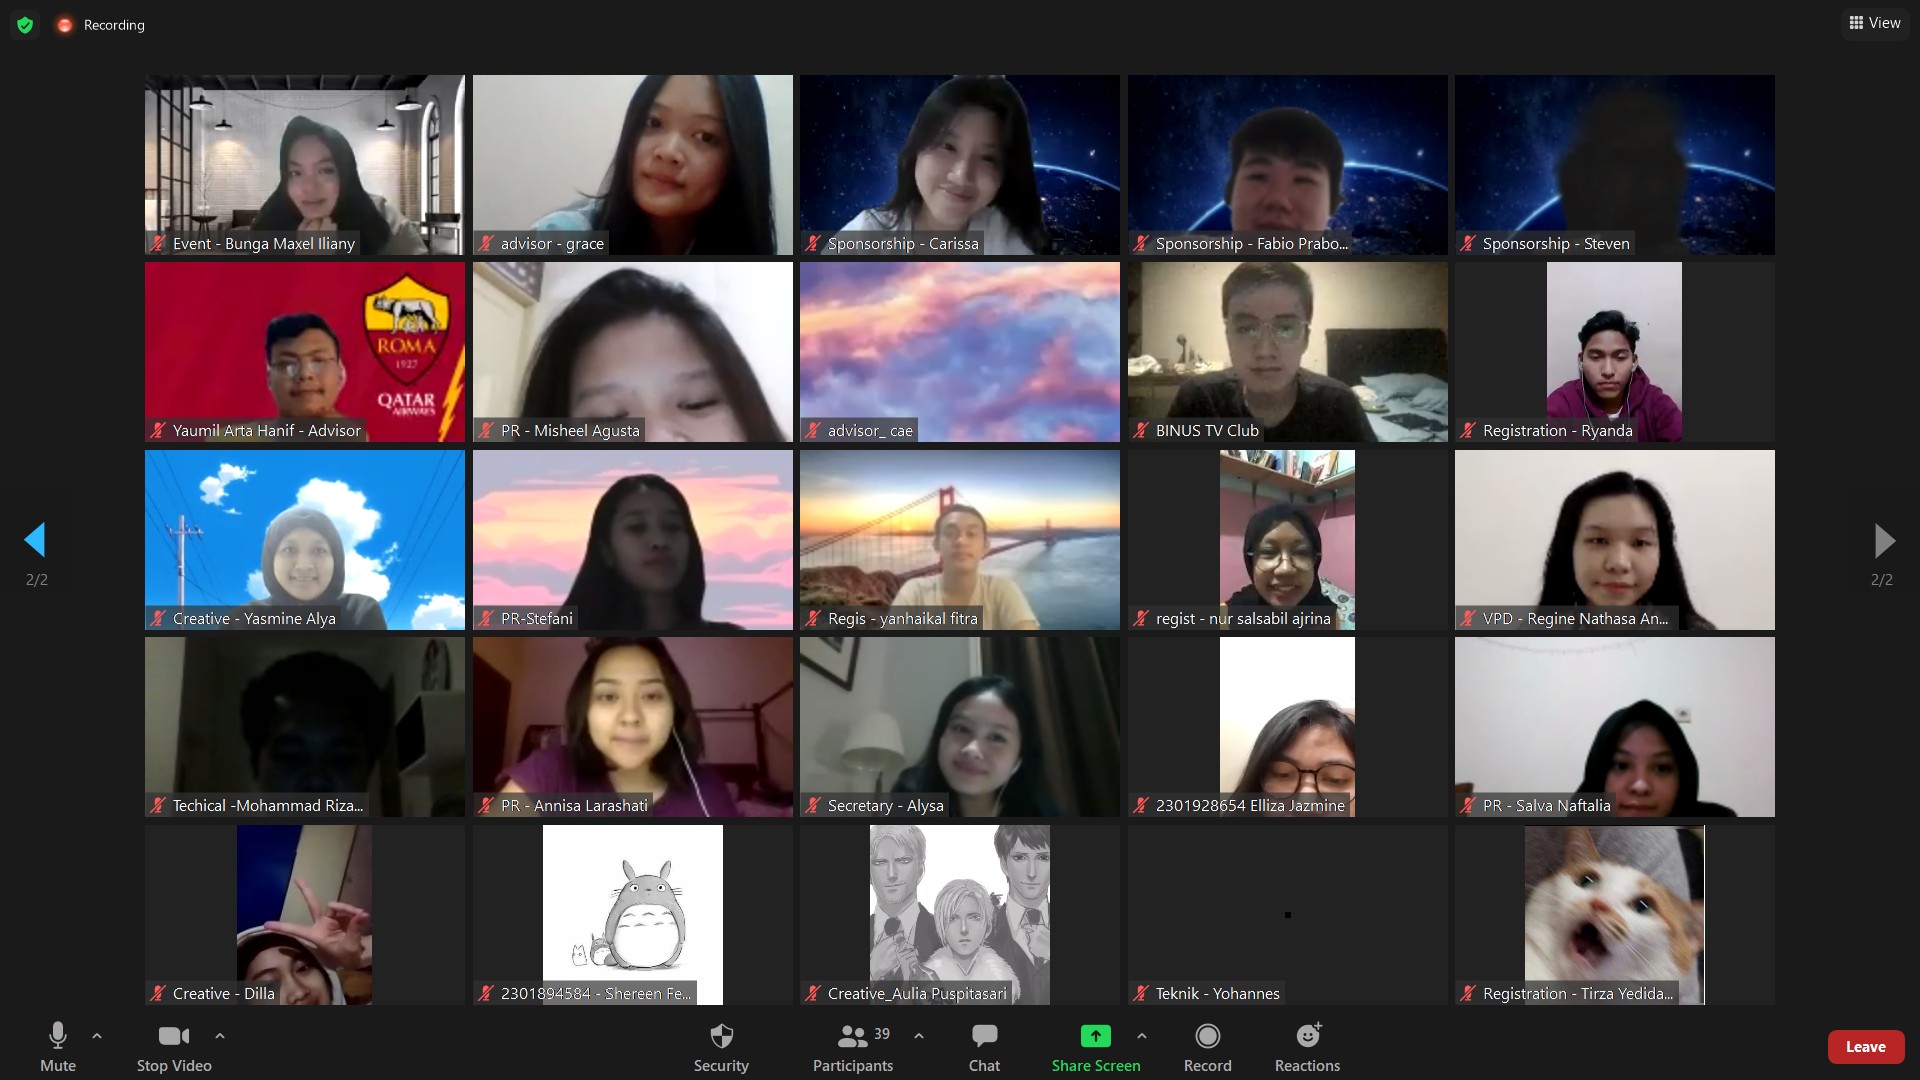Click the green Share Screen icon

tap(1095, 1037)
